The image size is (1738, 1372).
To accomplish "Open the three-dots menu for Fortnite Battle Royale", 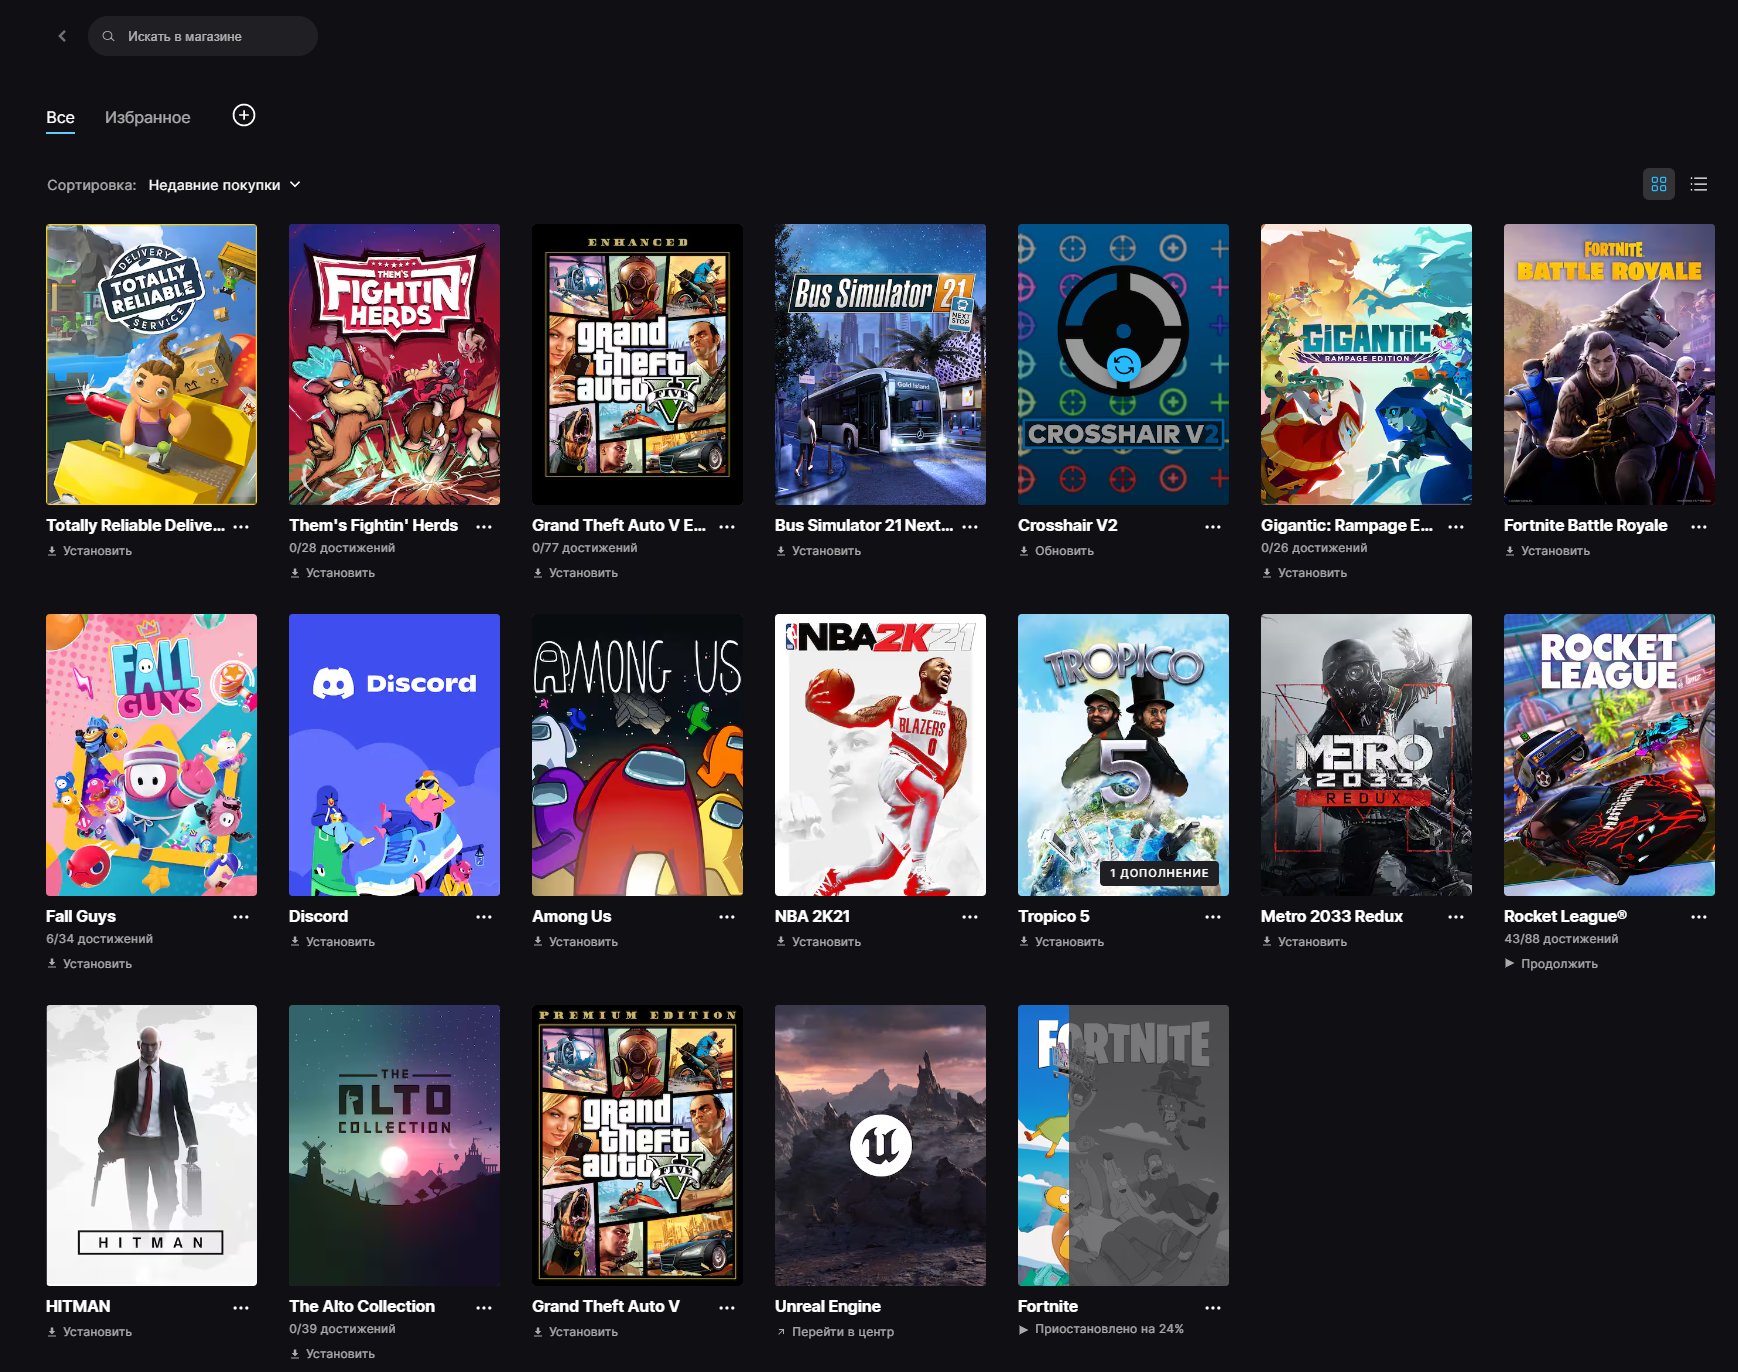I will [1698, 526].
